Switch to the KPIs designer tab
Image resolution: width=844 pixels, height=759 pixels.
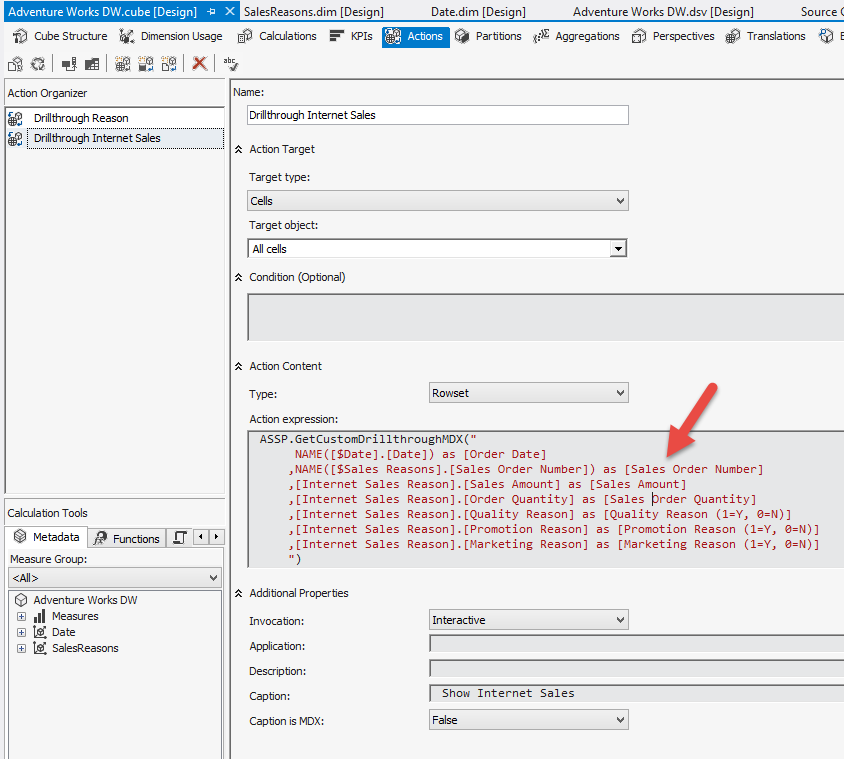351,36
